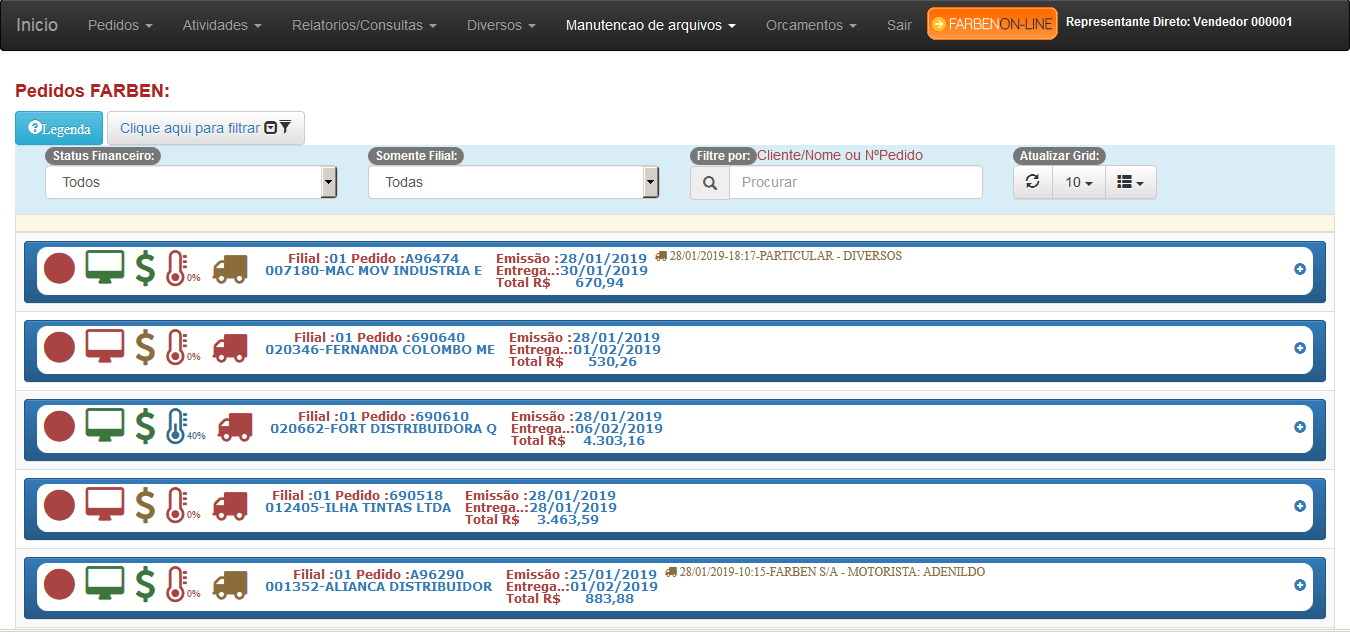1350x632 pixels.
Task: Expand order A96474 with plus icon
Action: pos(1300,269)
